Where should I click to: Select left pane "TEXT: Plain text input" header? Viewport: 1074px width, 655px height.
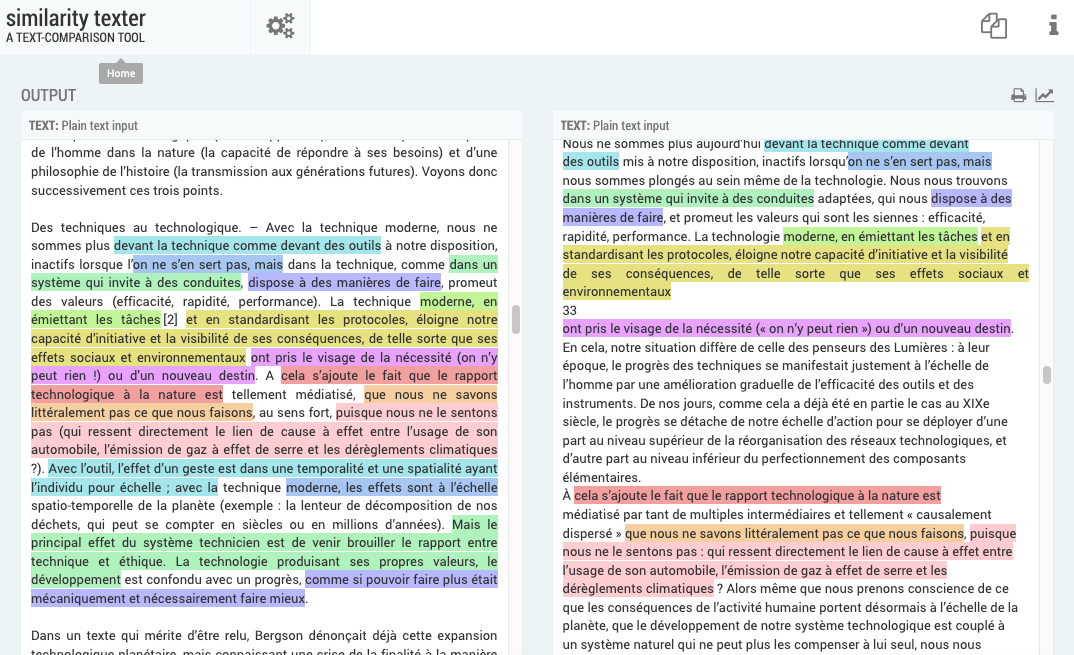click(x=84, y=126)
